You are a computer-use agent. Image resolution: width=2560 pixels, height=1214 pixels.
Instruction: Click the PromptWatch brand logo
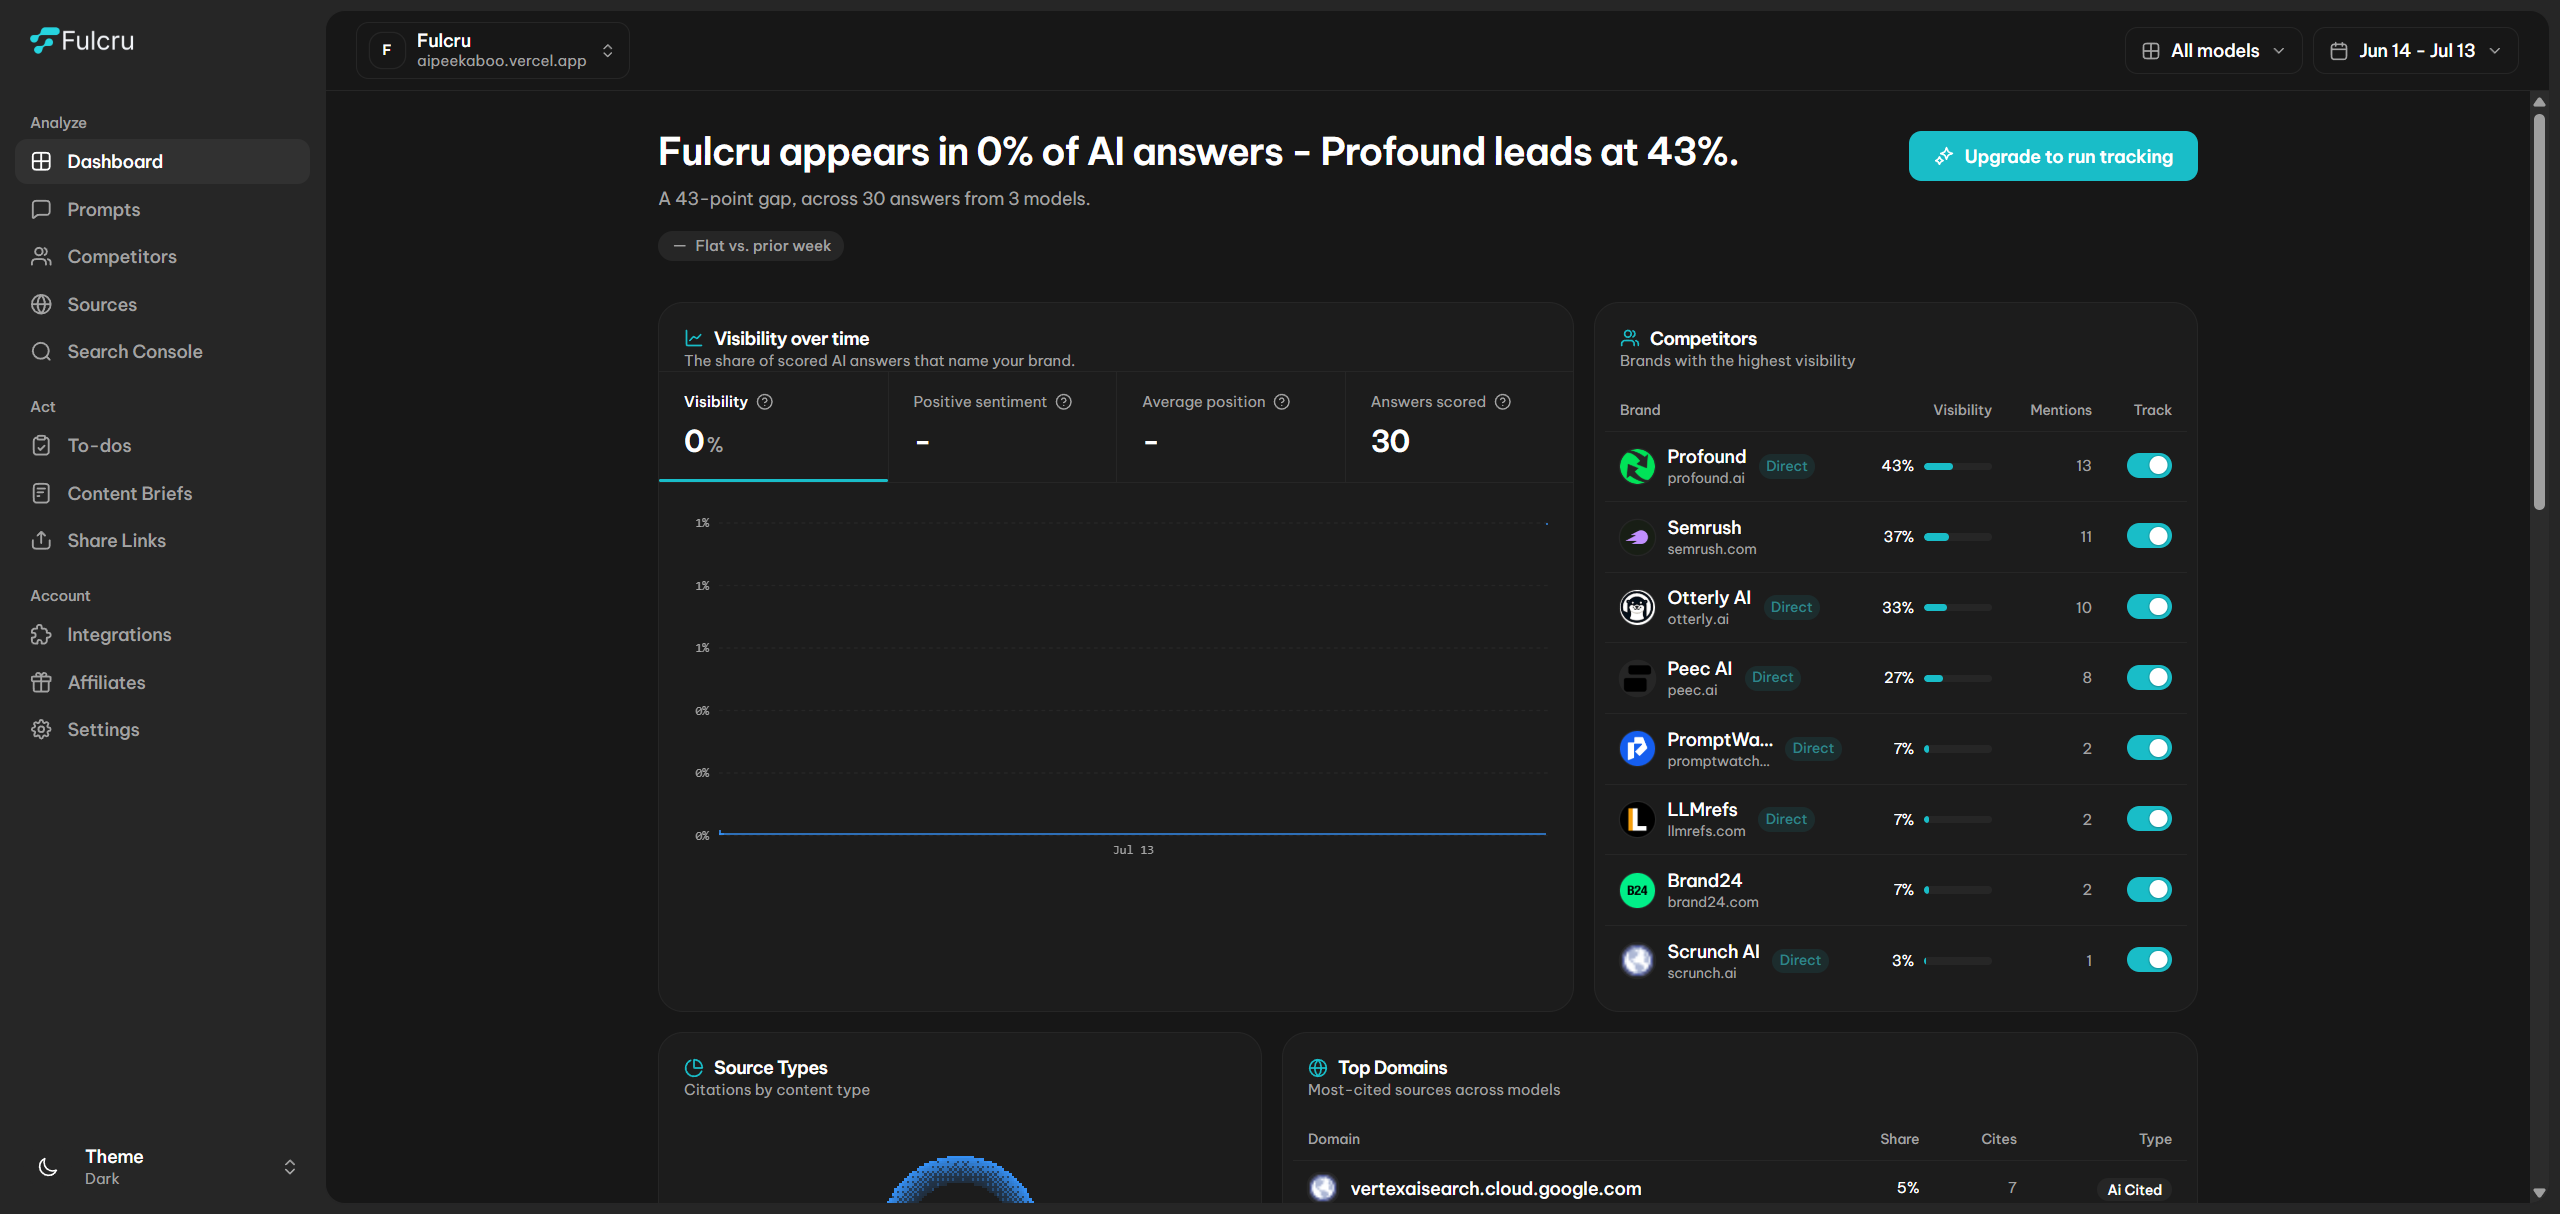pyautogui.click(x=1637, y=748)
